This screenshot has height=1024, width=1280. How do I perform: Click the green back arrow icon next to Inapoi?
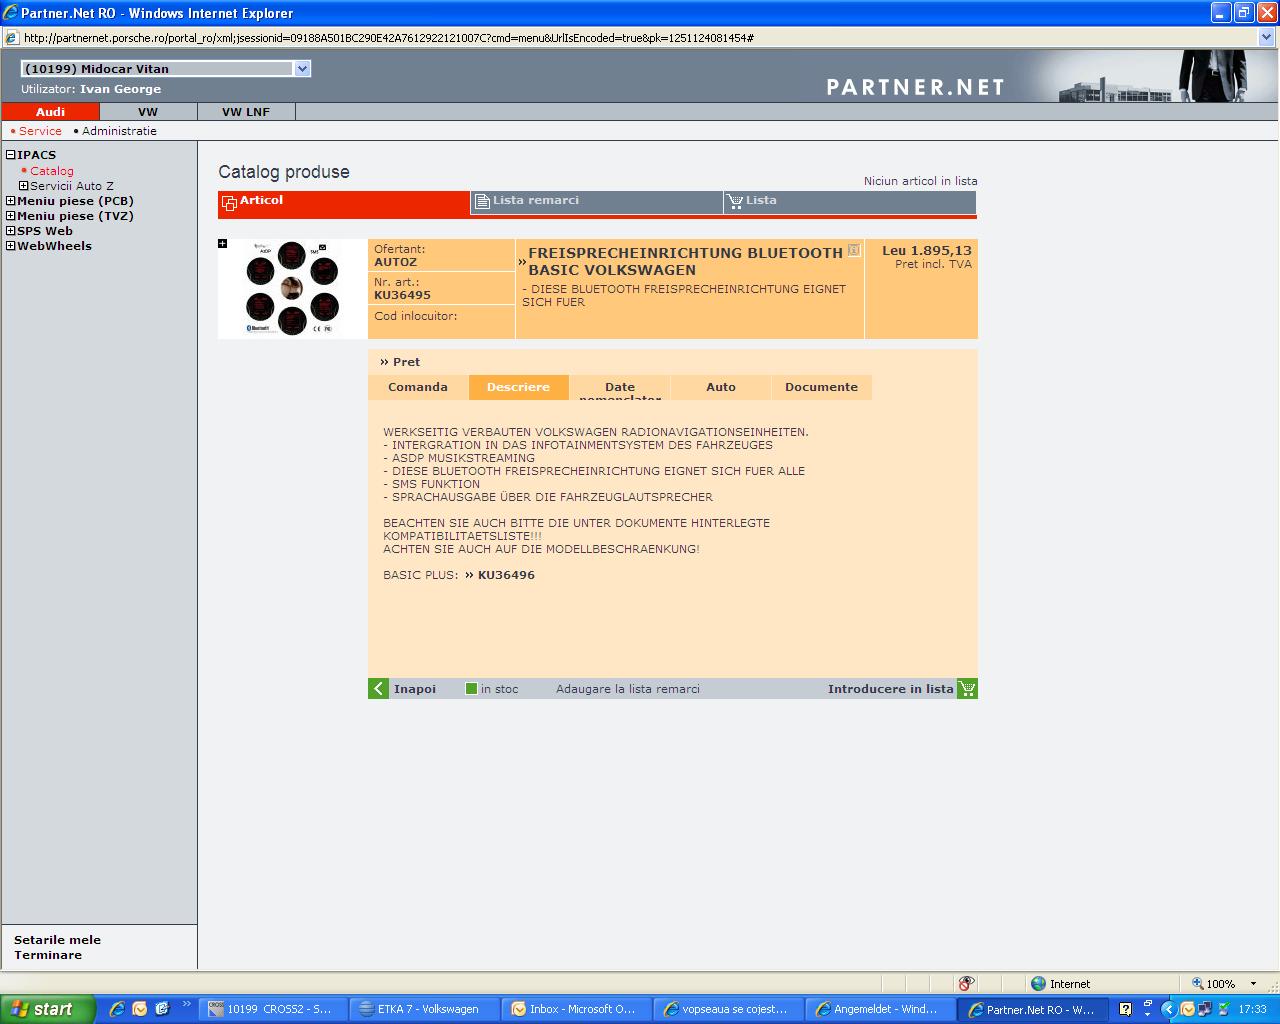click(x=378, y=689)
